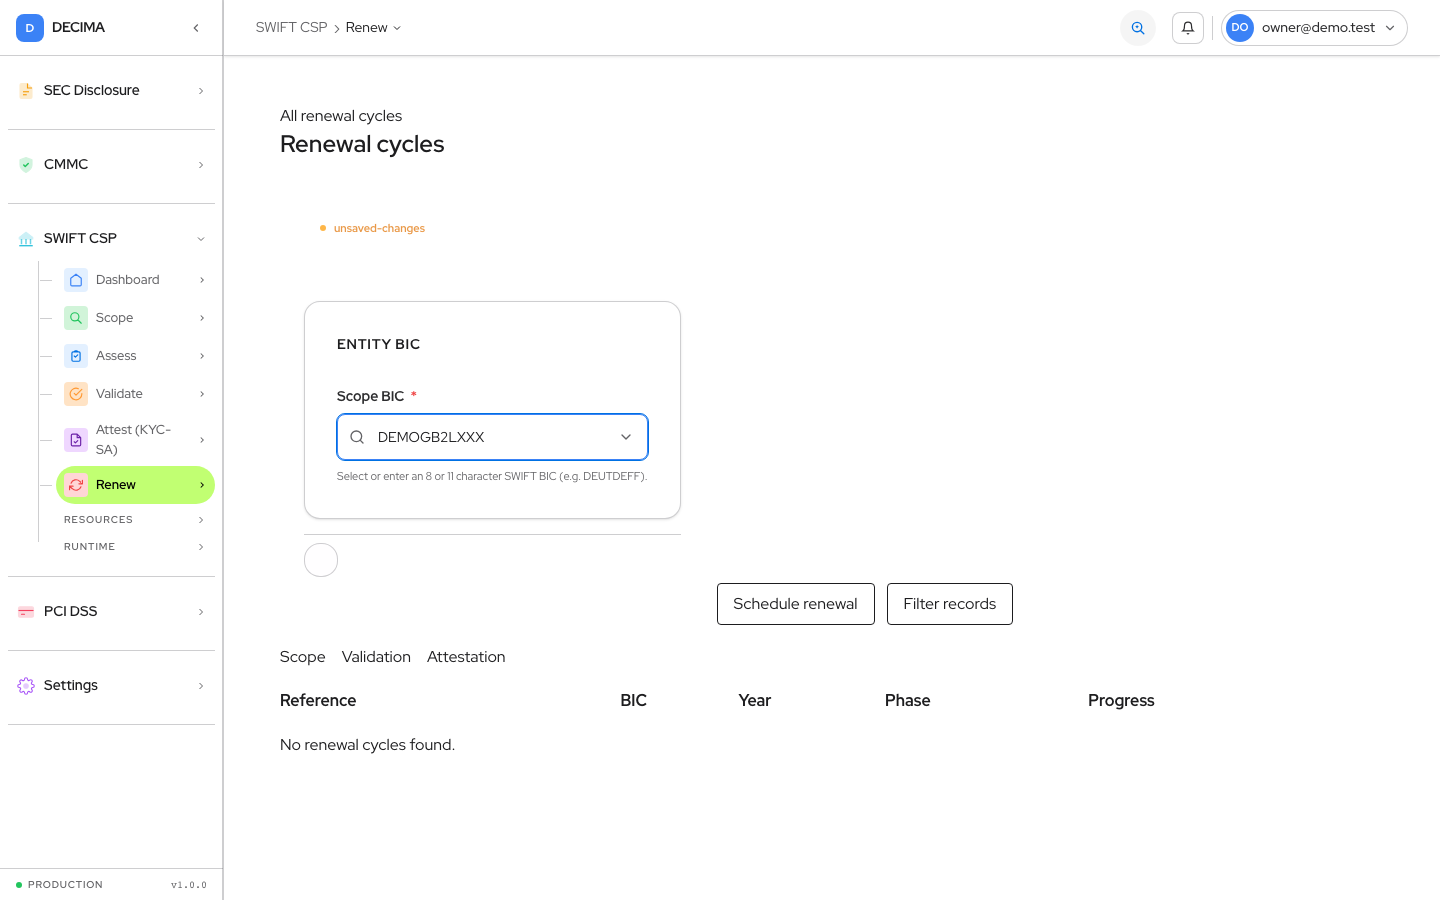This screenshot has height=900, width=1440.
Task: Click the "No renewal cycles found." message
Action: pos(367,745)
